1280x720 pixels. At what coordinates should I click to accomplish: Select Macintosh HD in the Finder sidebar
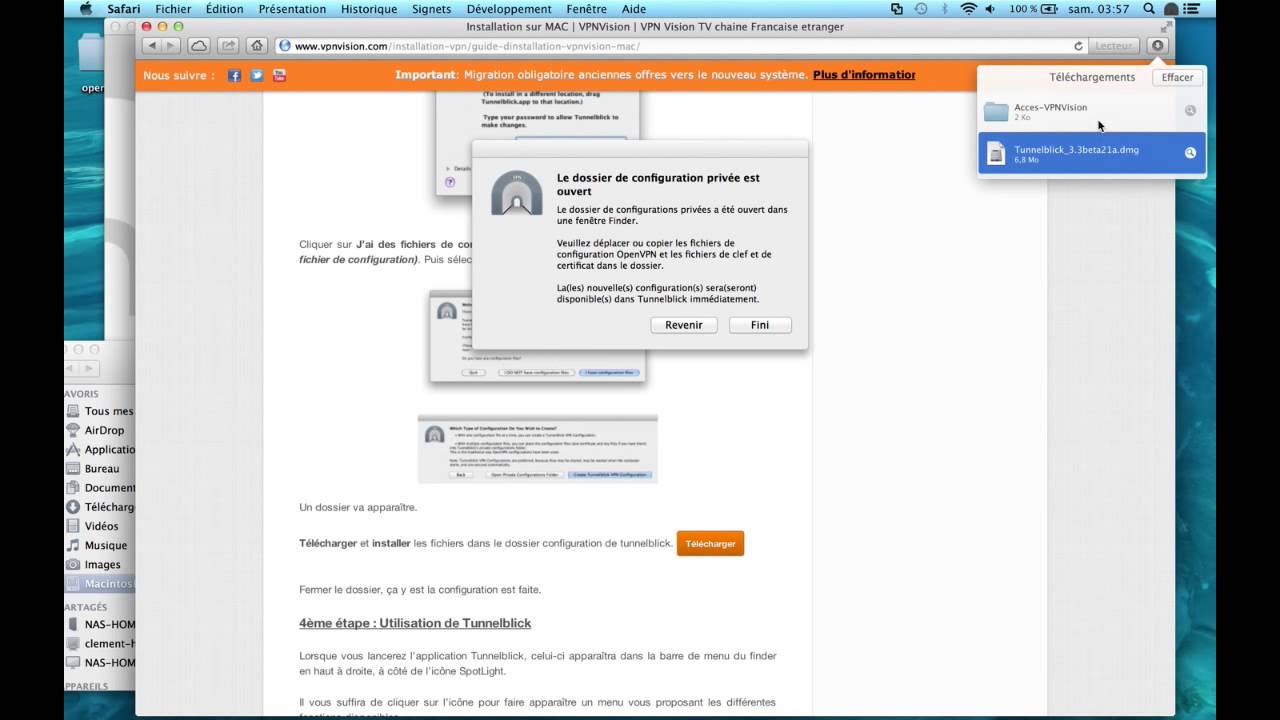100,584
